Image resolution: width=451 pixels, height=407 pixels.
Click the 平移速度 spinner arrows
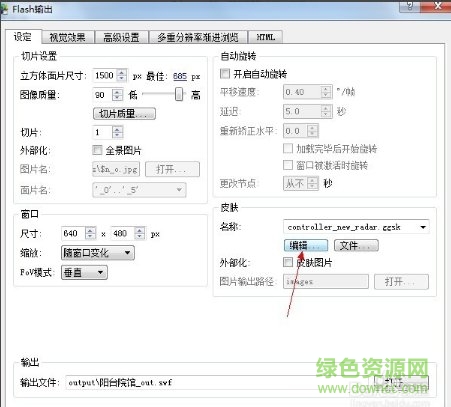326,92
